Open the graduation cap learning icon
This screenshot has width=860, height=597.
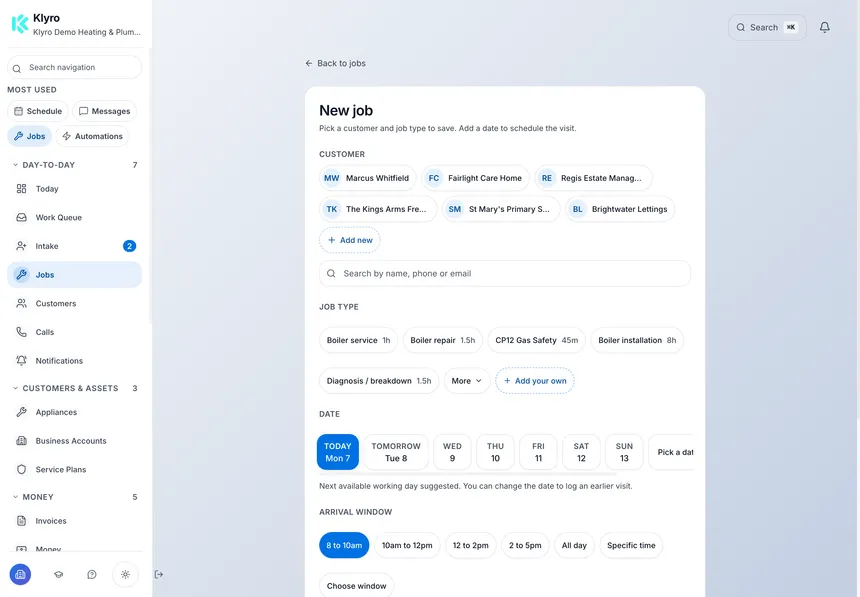tap(58, 575)
